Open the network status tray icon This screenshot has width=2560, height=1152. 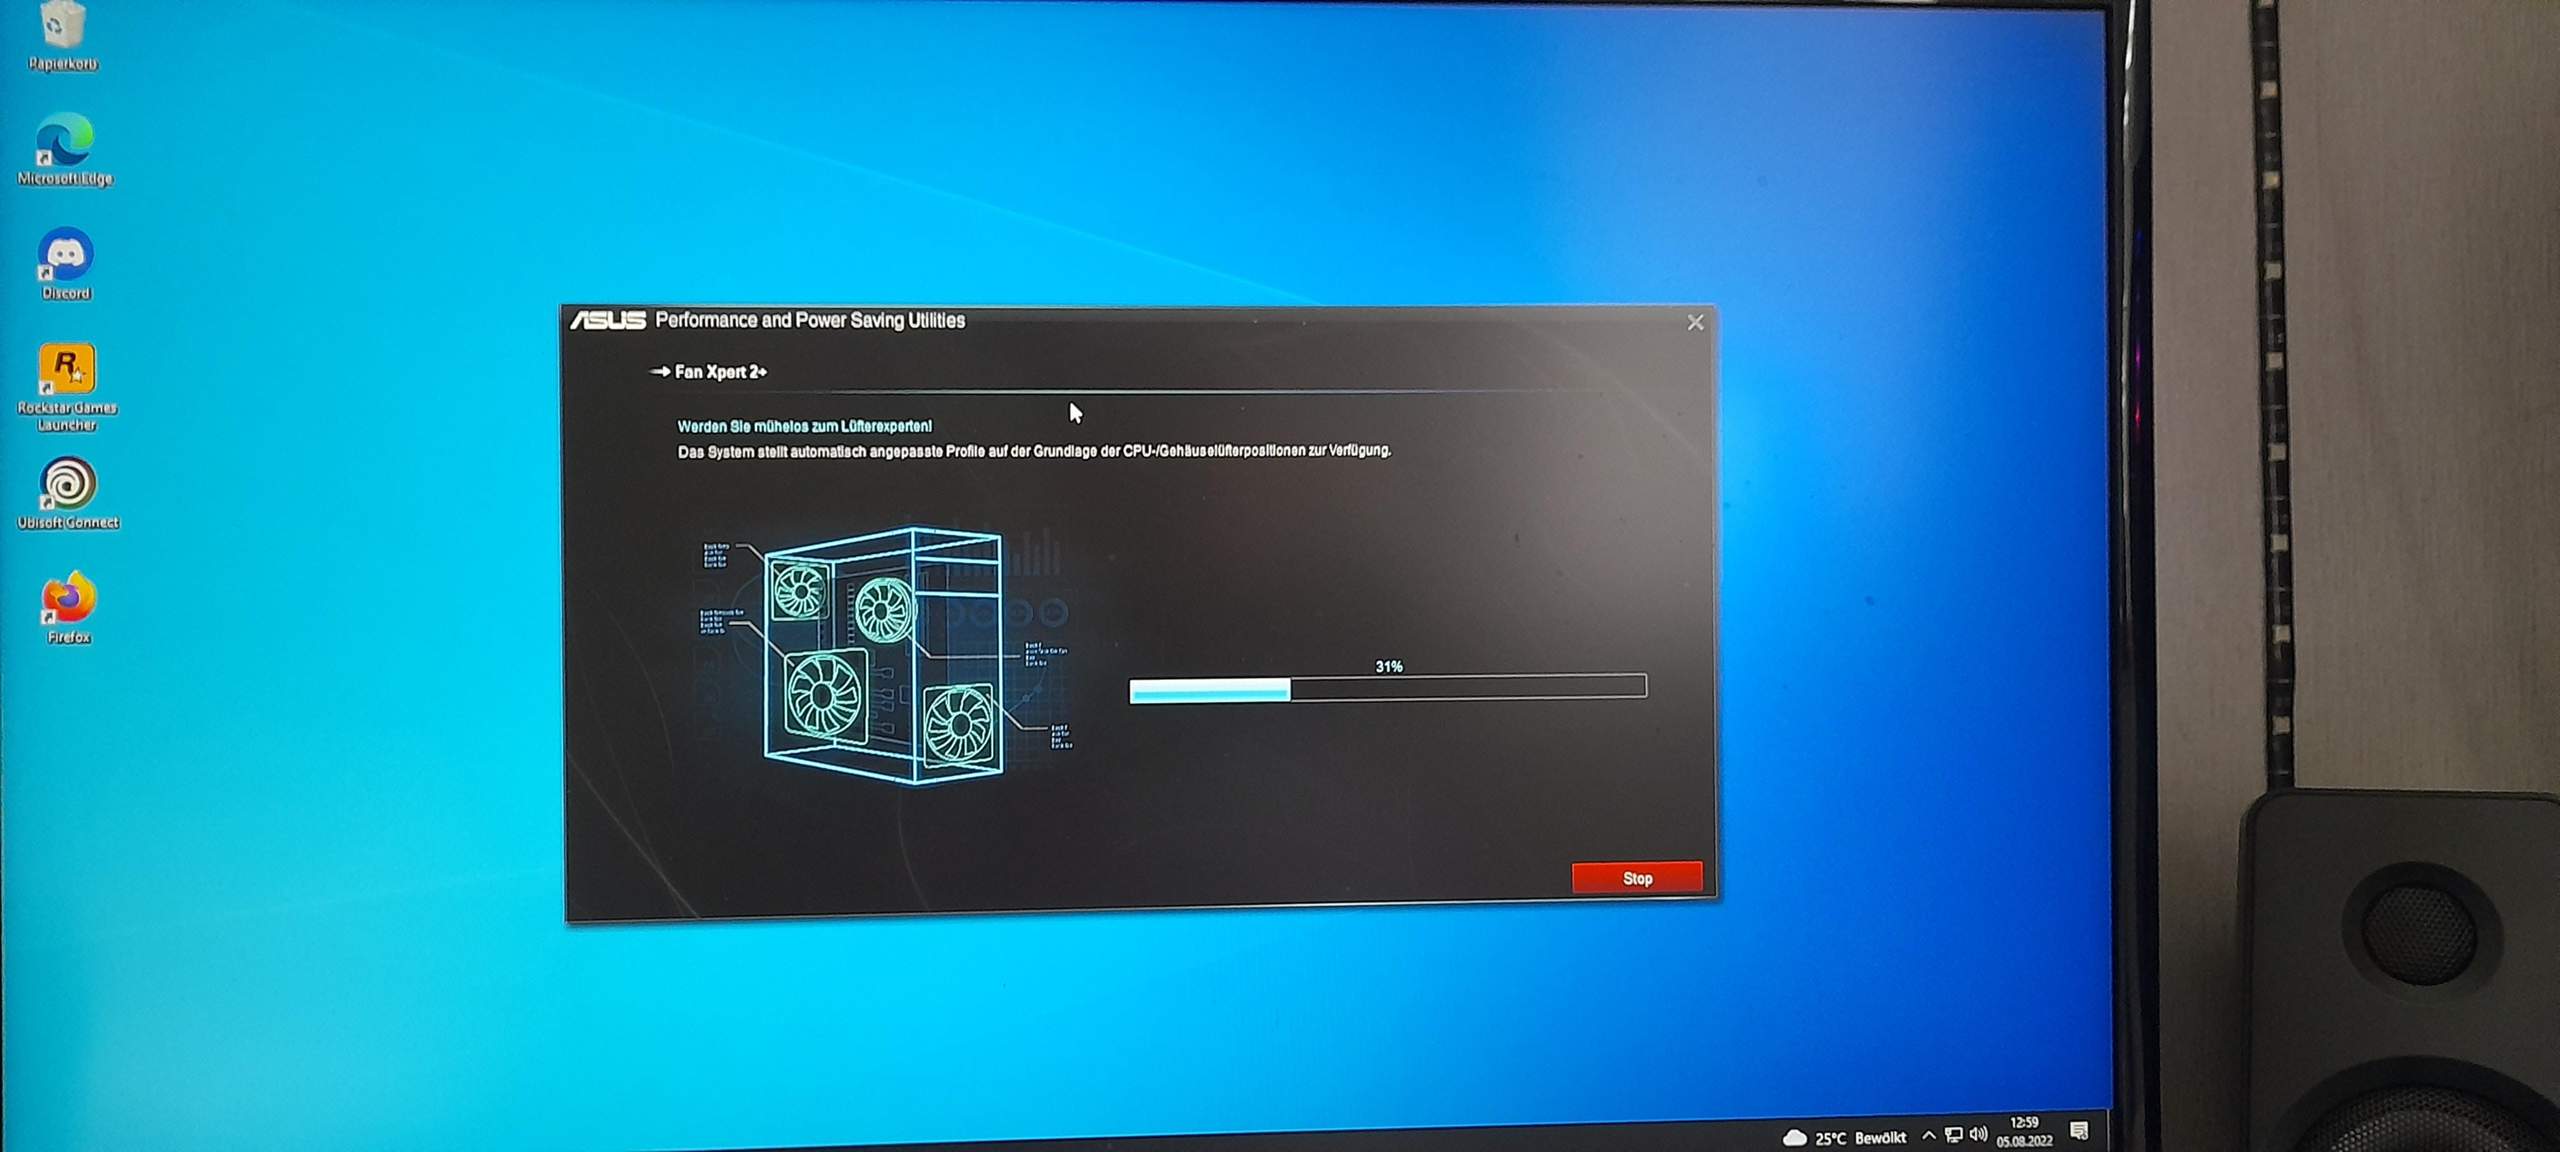click(1953, 1134)
